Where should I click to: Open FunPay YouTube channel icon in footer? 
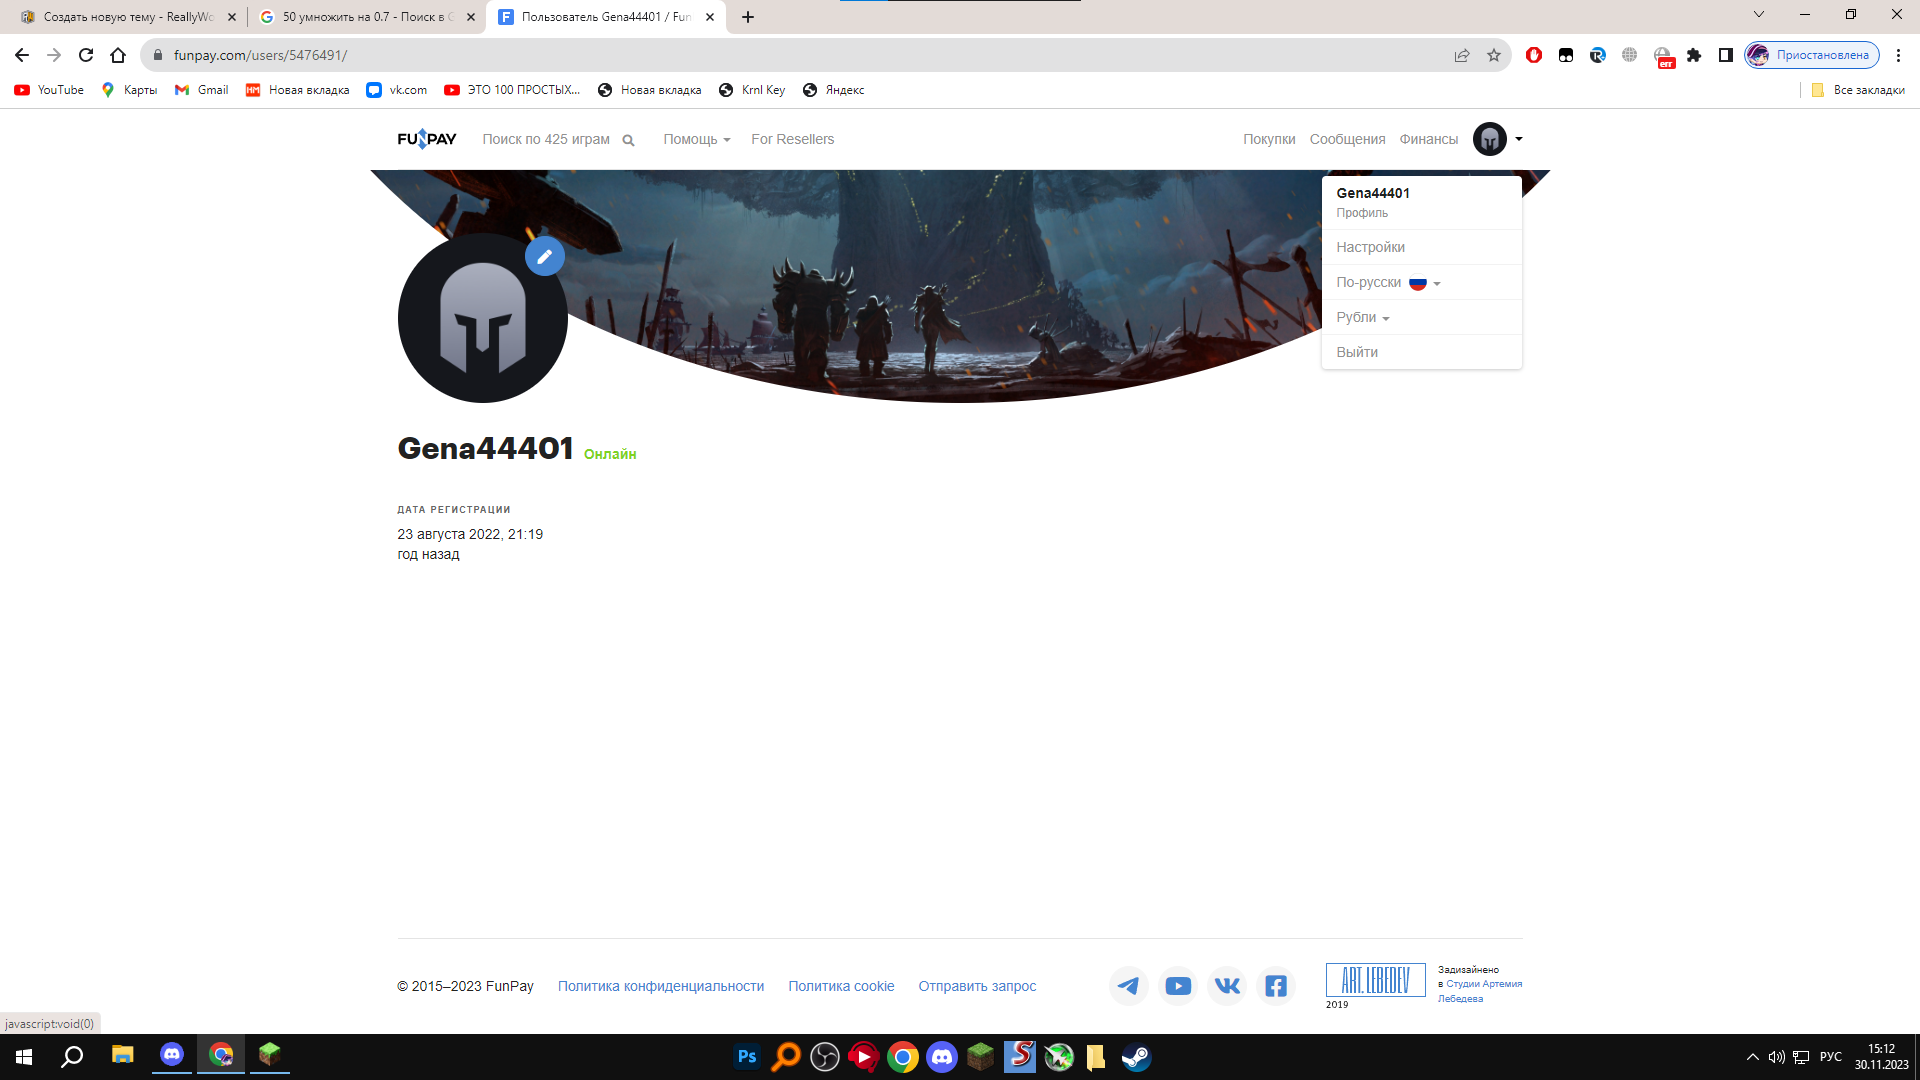click(x=1178, y=986)
